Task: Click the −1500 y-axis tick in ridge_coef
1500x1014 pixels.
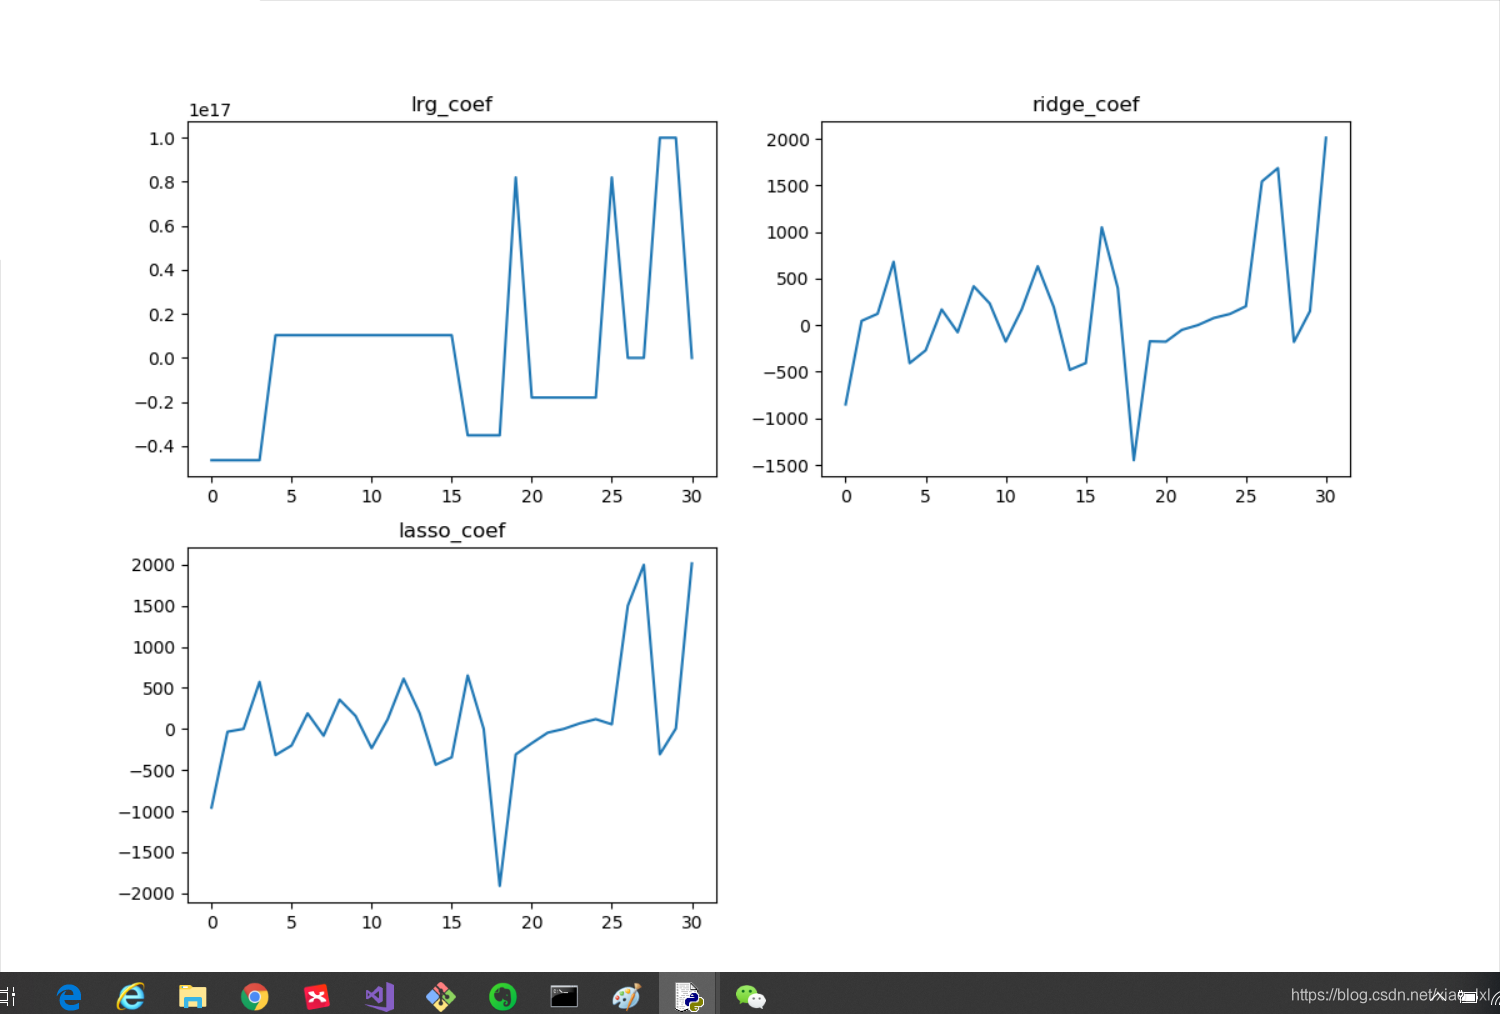Action: (x=781, y=466)
